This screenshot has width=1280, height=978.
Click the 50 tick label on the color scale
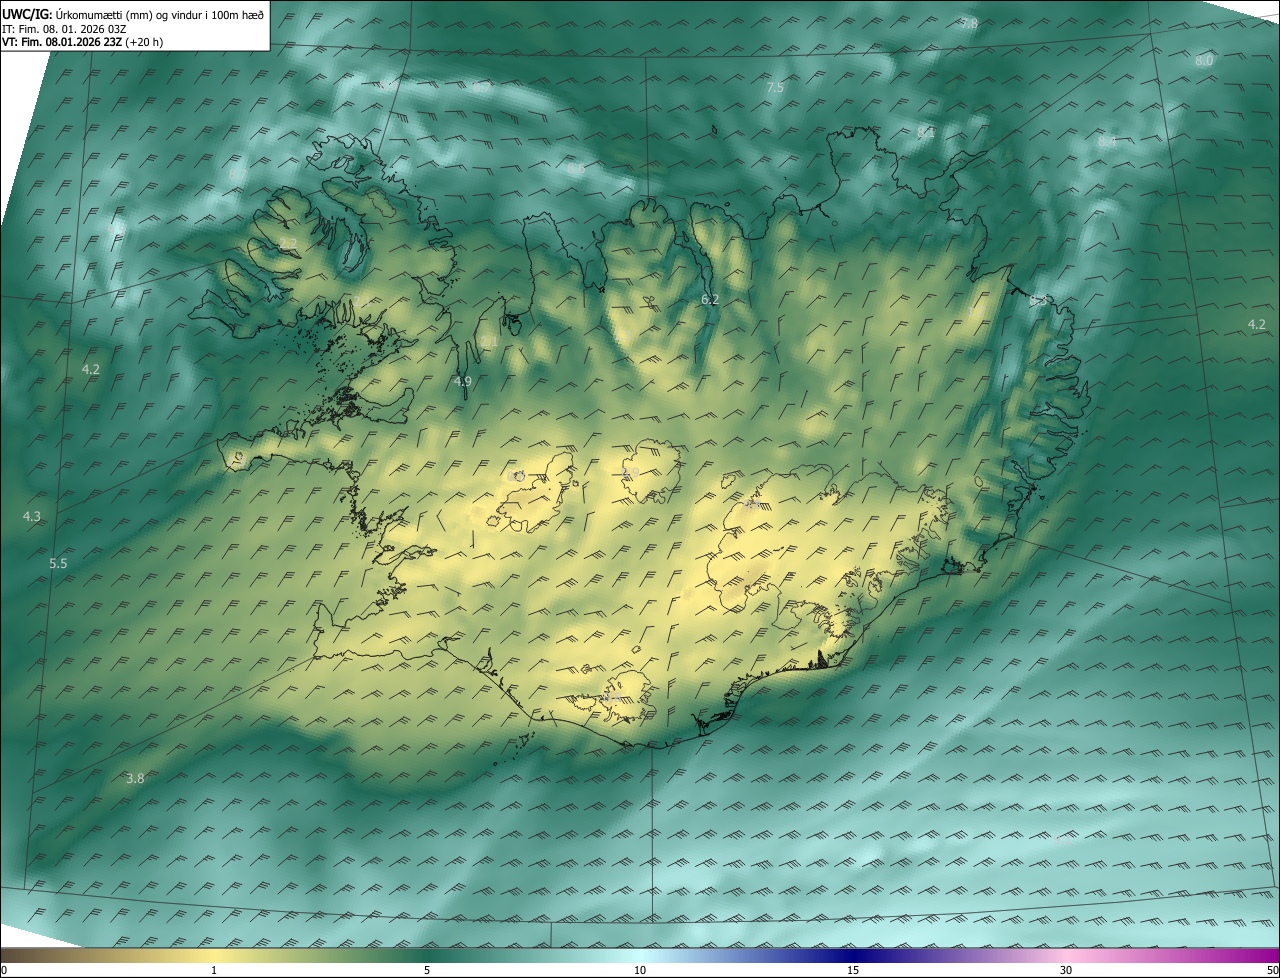tap(1272, 970)
